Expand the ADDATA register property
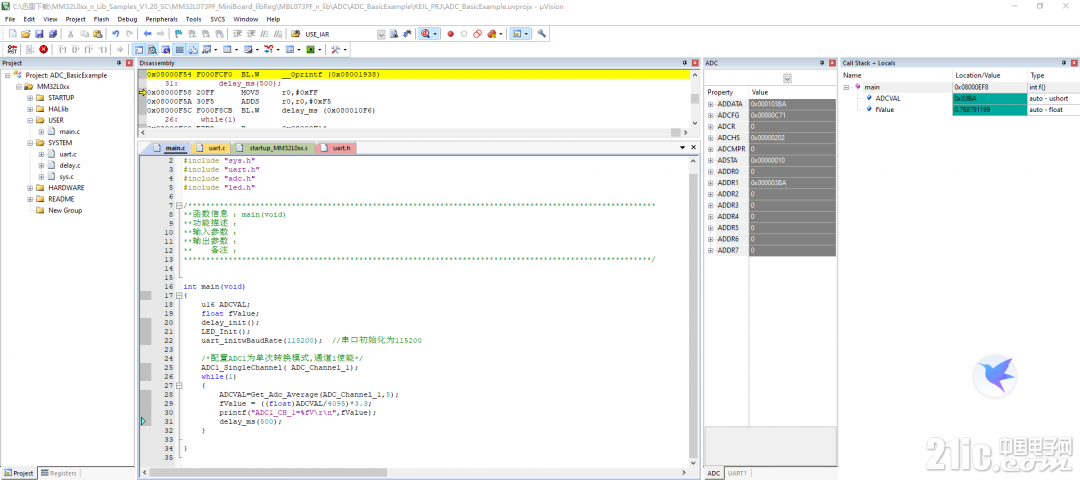This screenshot has width=1080, height=480. 711,104
